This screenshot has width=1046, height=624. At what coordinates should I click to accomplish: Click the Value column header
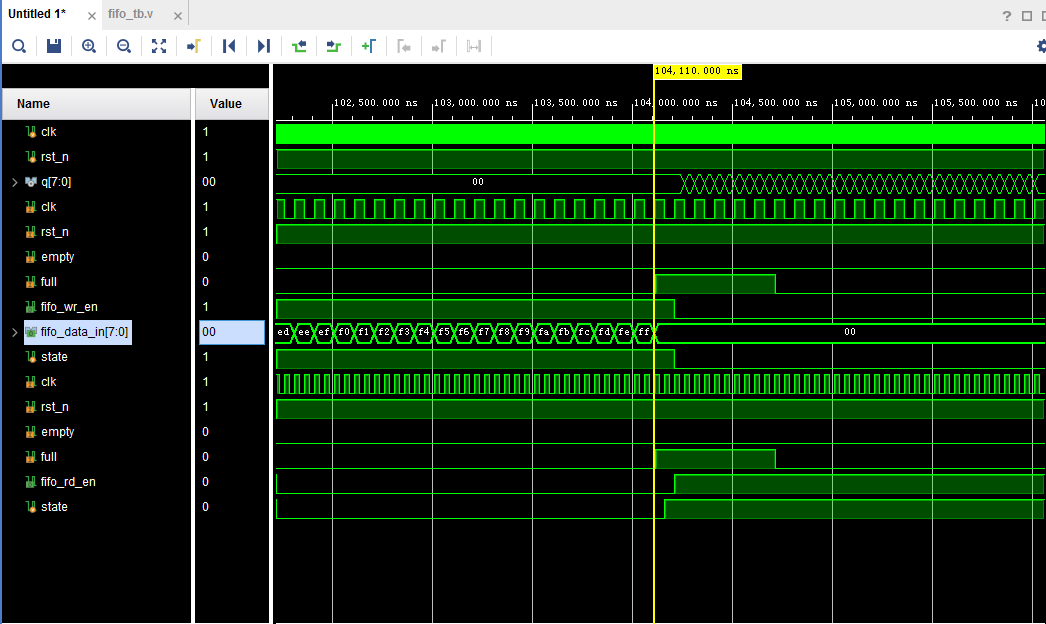pyautogui.click(x=225, y=104)
